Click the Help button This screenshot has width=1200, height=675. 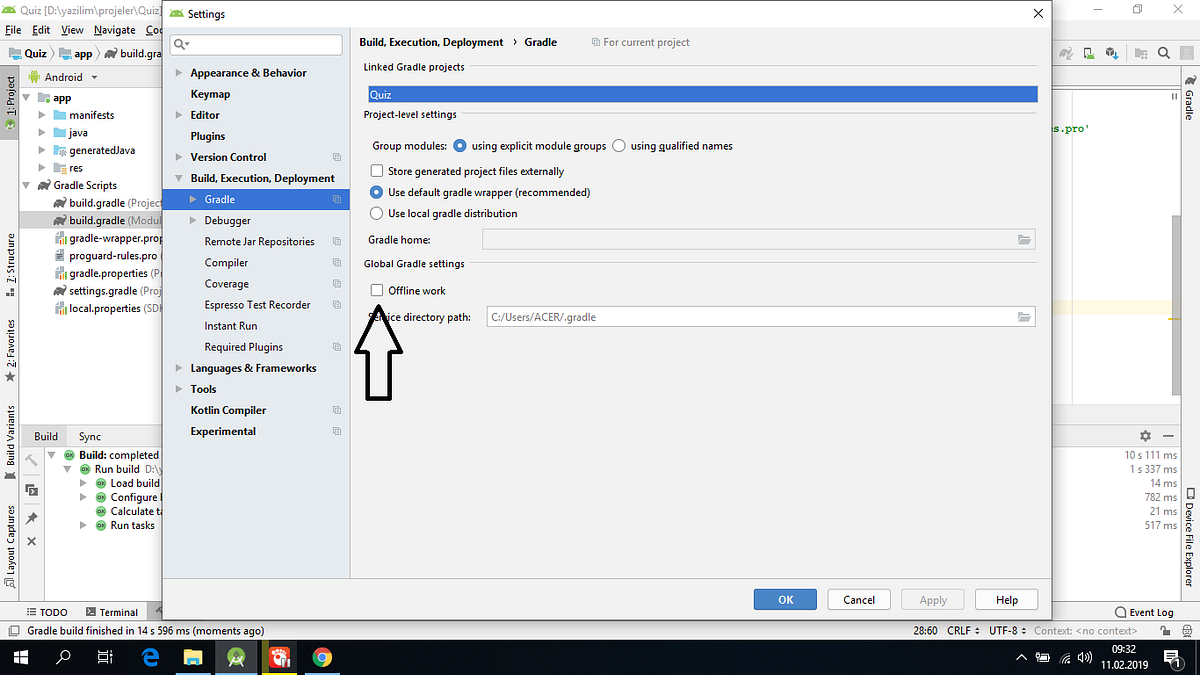[1006, 599]
